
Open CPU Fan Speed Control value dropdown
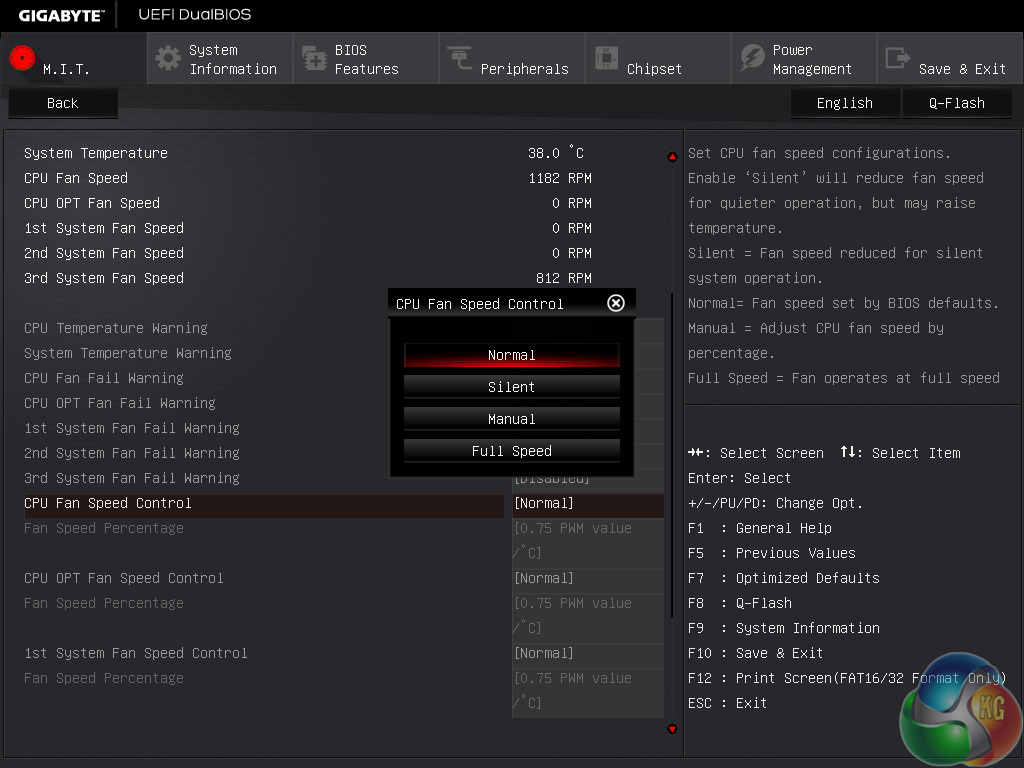[587, 503]
